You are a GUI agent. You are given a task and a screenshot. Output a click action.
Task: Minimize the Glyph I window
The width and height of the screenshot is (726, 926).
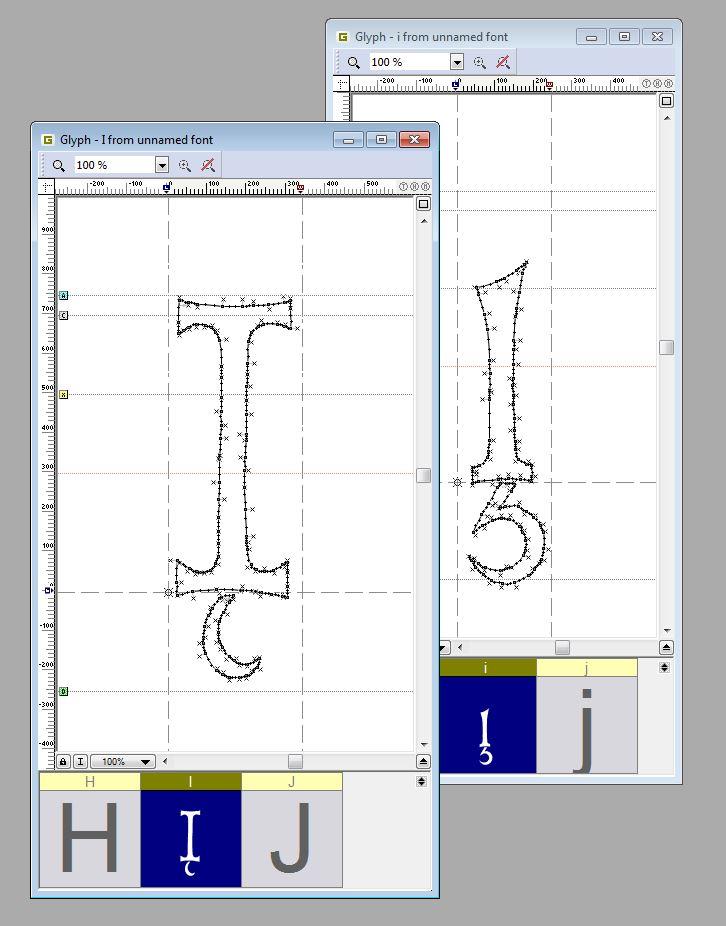pyautogui.click(x=349, y=140)
